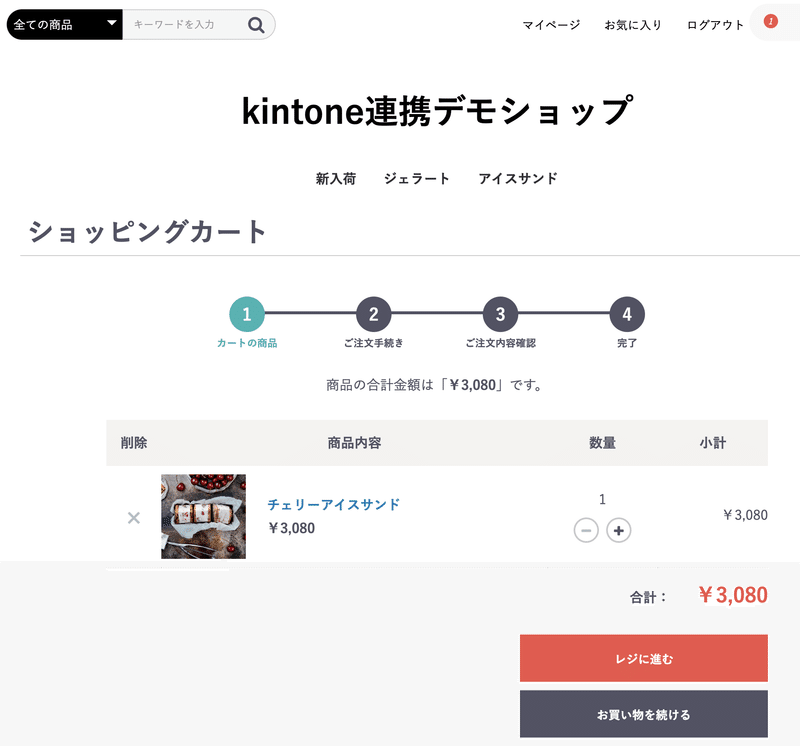Remove チェリーアイスサンド with X icon
The height and width of the screenshot is (746, 800).
[134, 518]
